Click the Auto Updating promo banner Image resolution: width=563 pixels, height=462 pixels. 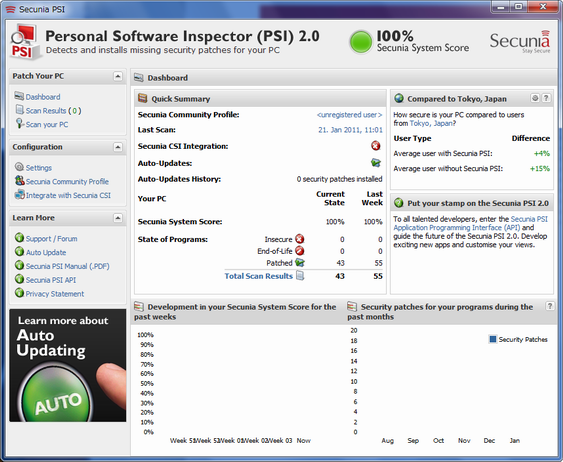pyautogui.click(x=68, y=365)
